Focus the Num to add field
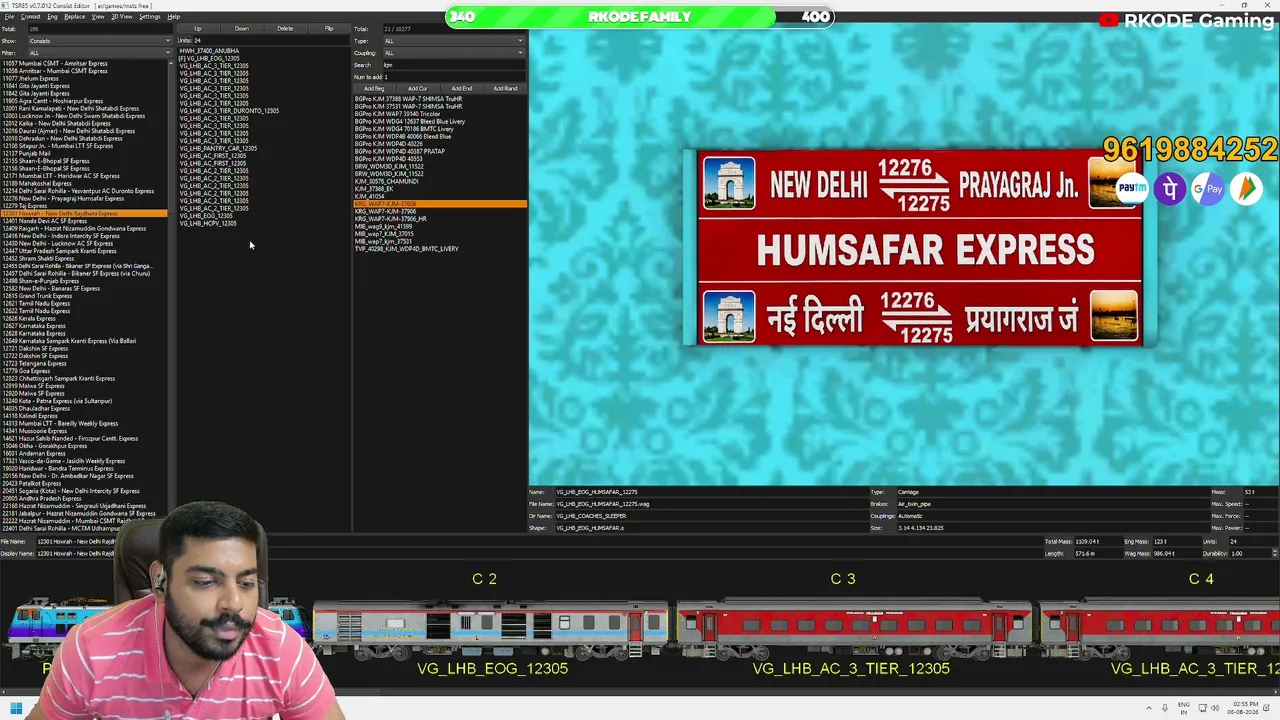This screenshot has height=720, width=1280. [454, 77]
